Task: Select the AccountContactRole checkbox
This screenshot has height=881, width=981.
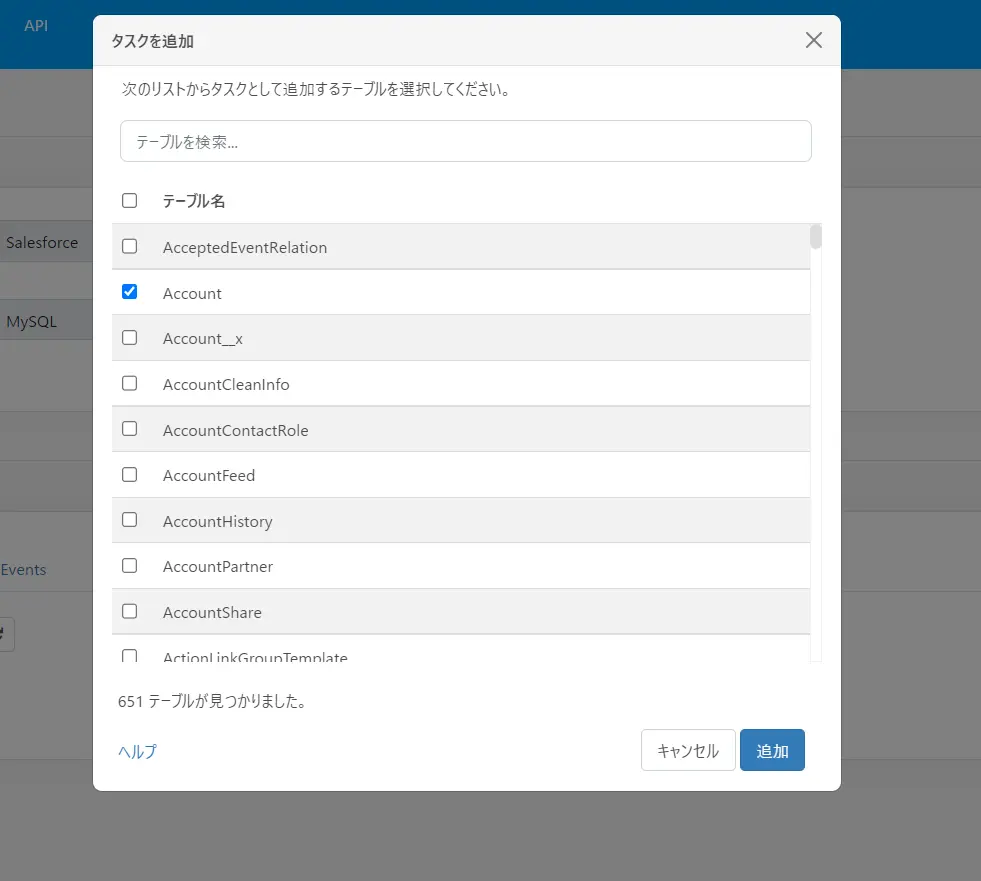Action: (130, 429)
